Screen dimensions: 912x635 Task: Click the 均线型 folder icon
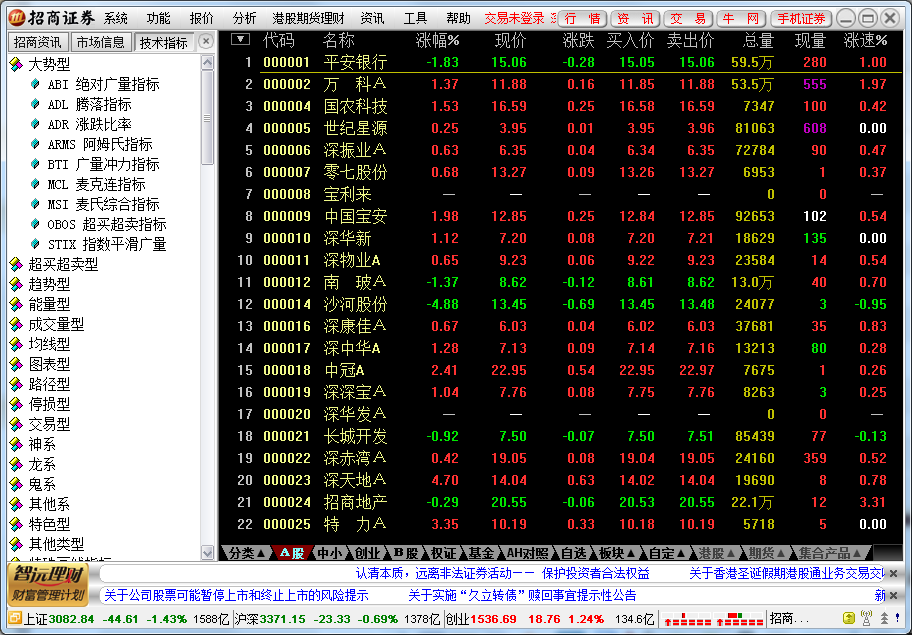pyautogui.click(x=16, y=344)
